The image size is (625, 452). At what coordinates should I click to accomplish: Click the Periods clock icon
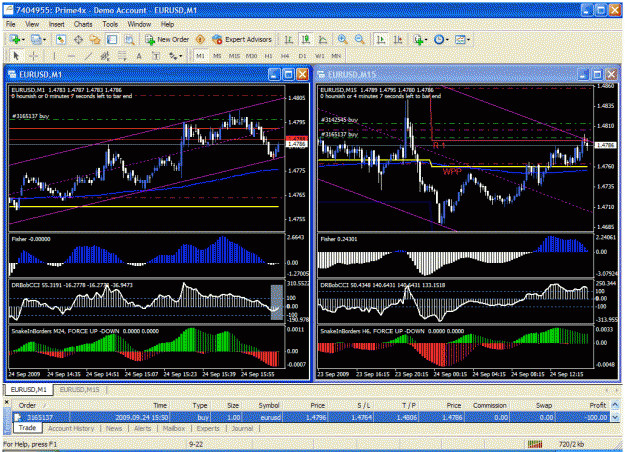point(439,39)
